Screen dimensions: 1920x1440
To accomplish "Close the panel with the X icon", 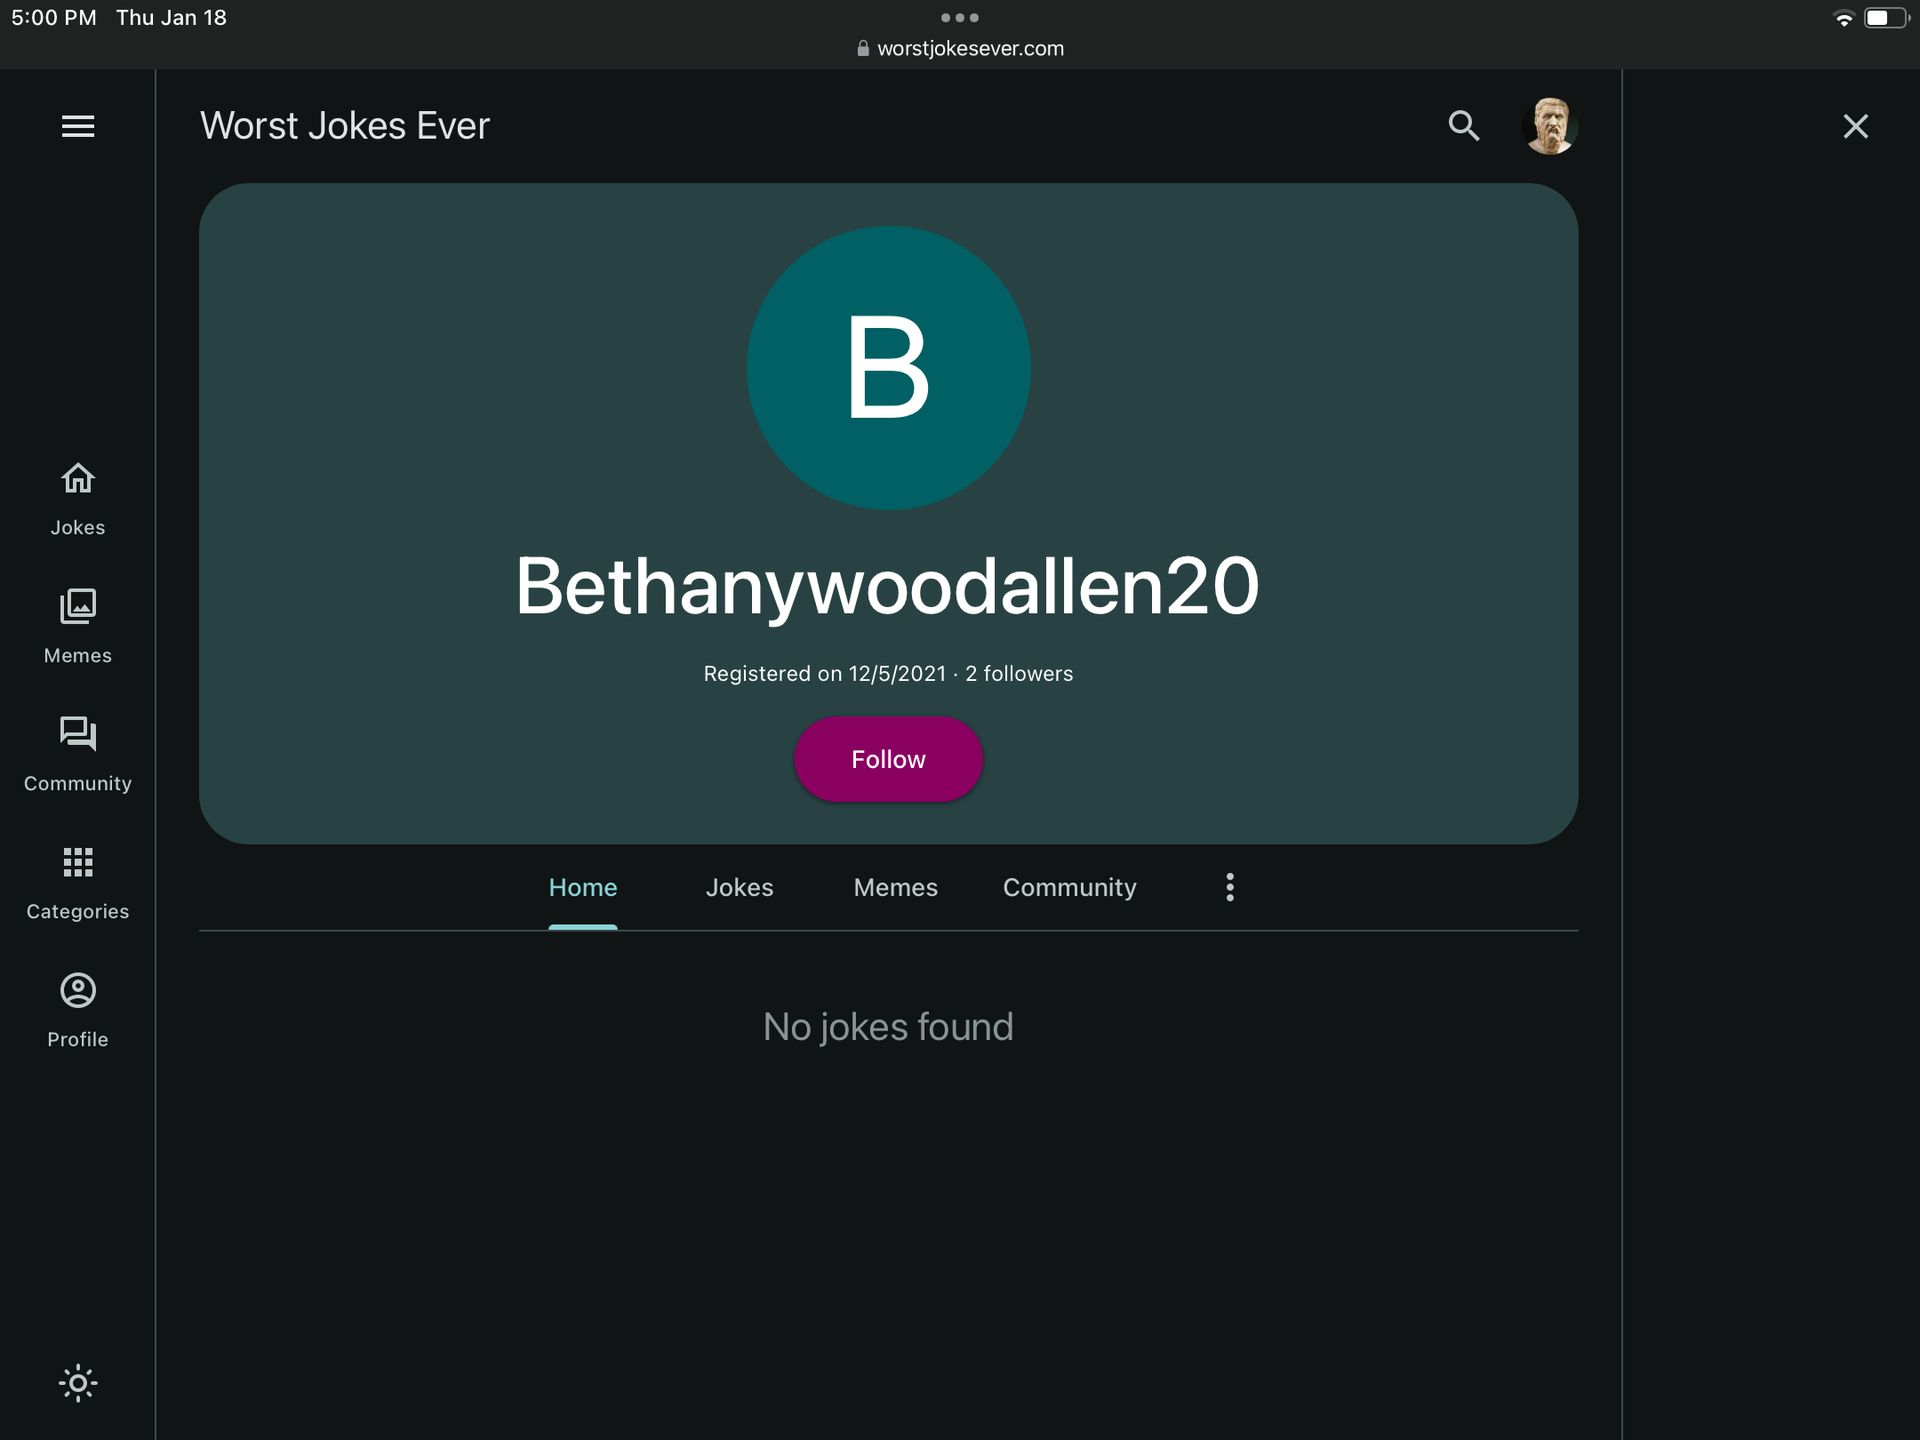I will click(1855, 126).
